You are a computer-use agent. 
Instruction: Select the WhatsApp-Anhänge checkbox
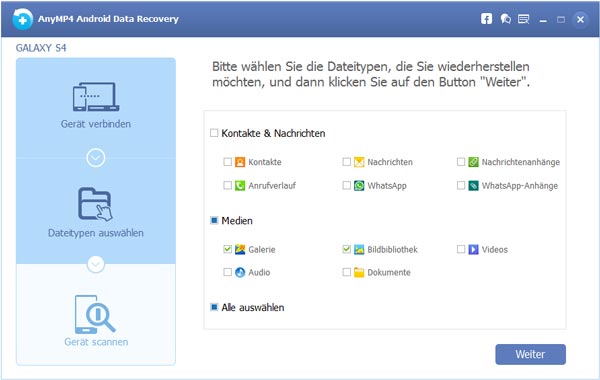coord(461,185)
